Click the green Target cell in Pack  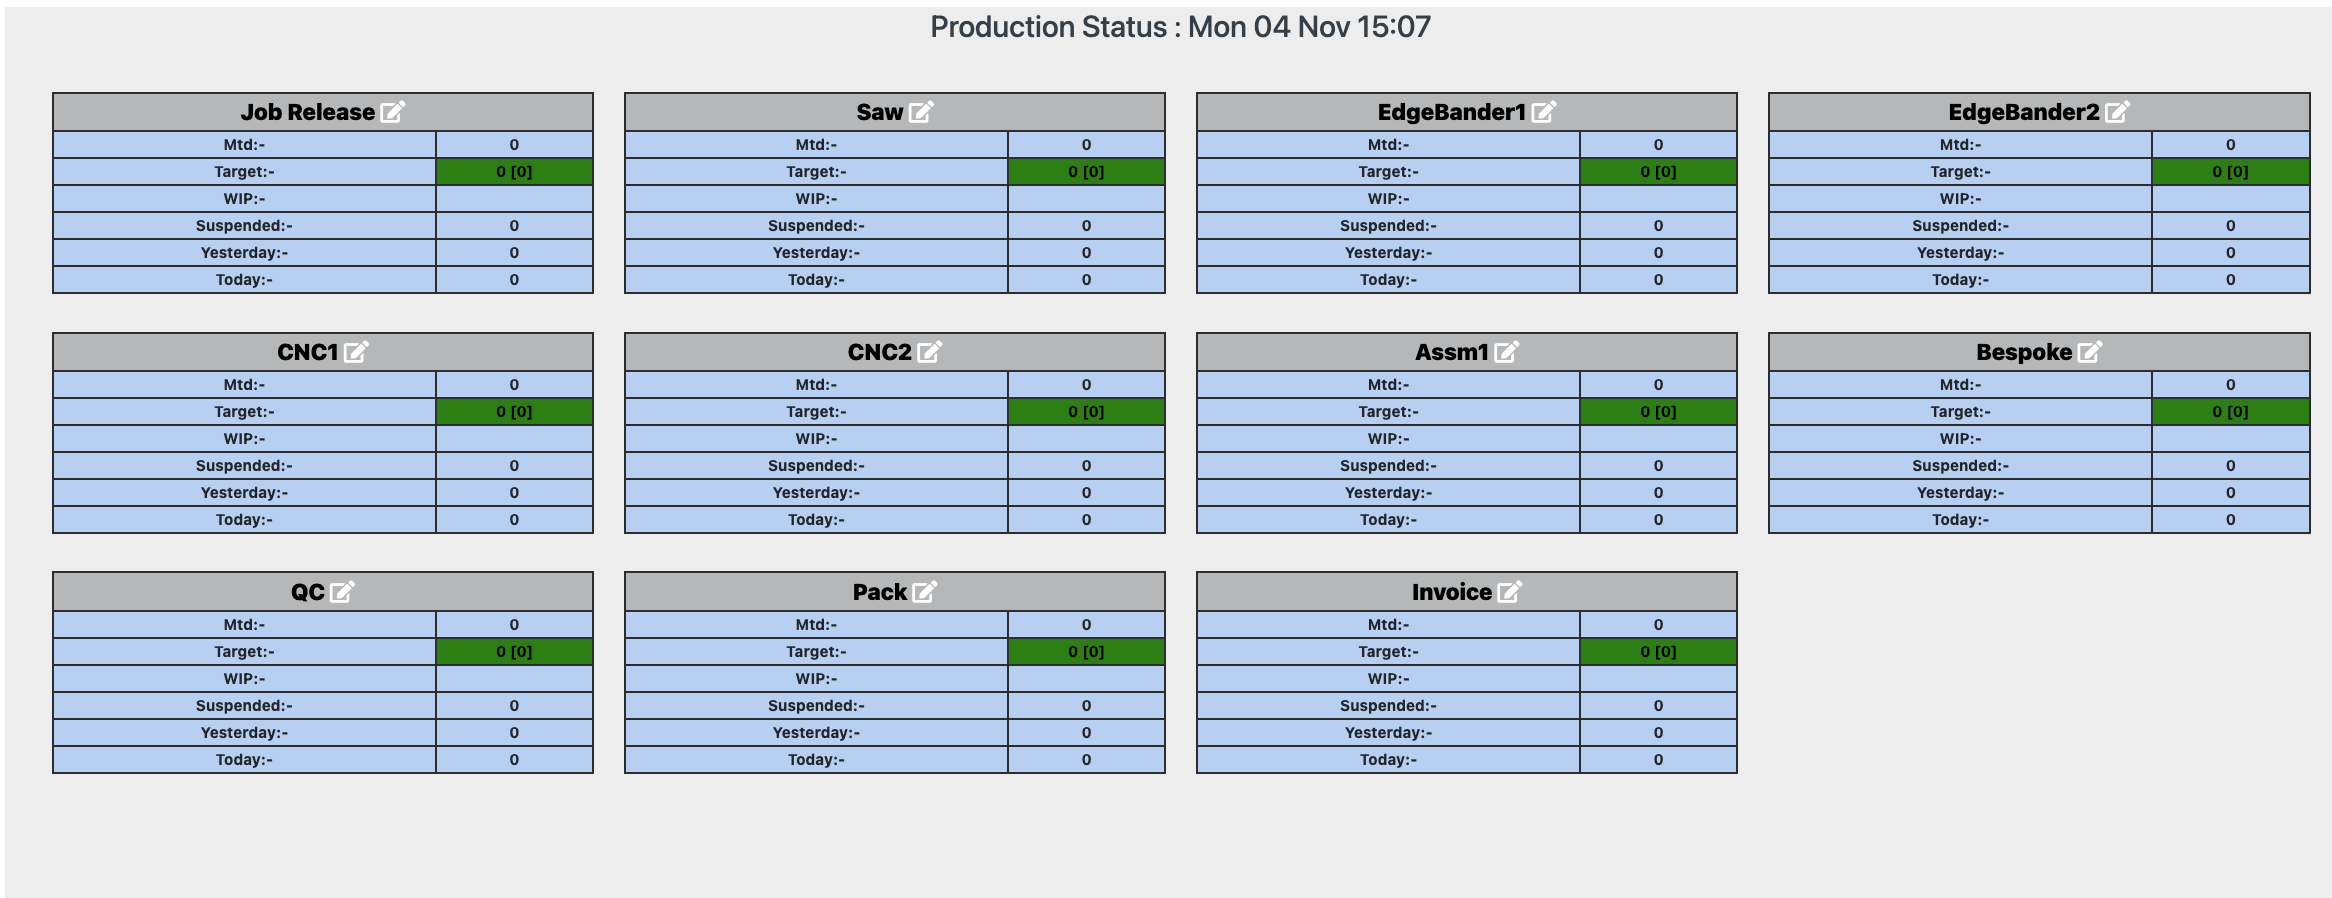[1086, 652]
